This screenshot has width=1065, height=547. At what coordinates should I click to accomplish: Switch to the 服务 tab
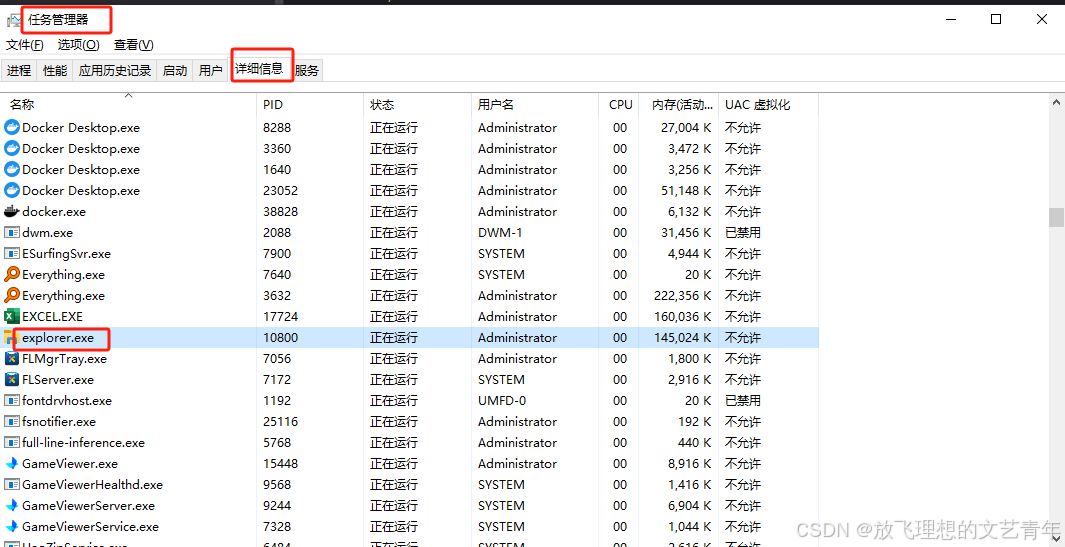tap(307, 71)
